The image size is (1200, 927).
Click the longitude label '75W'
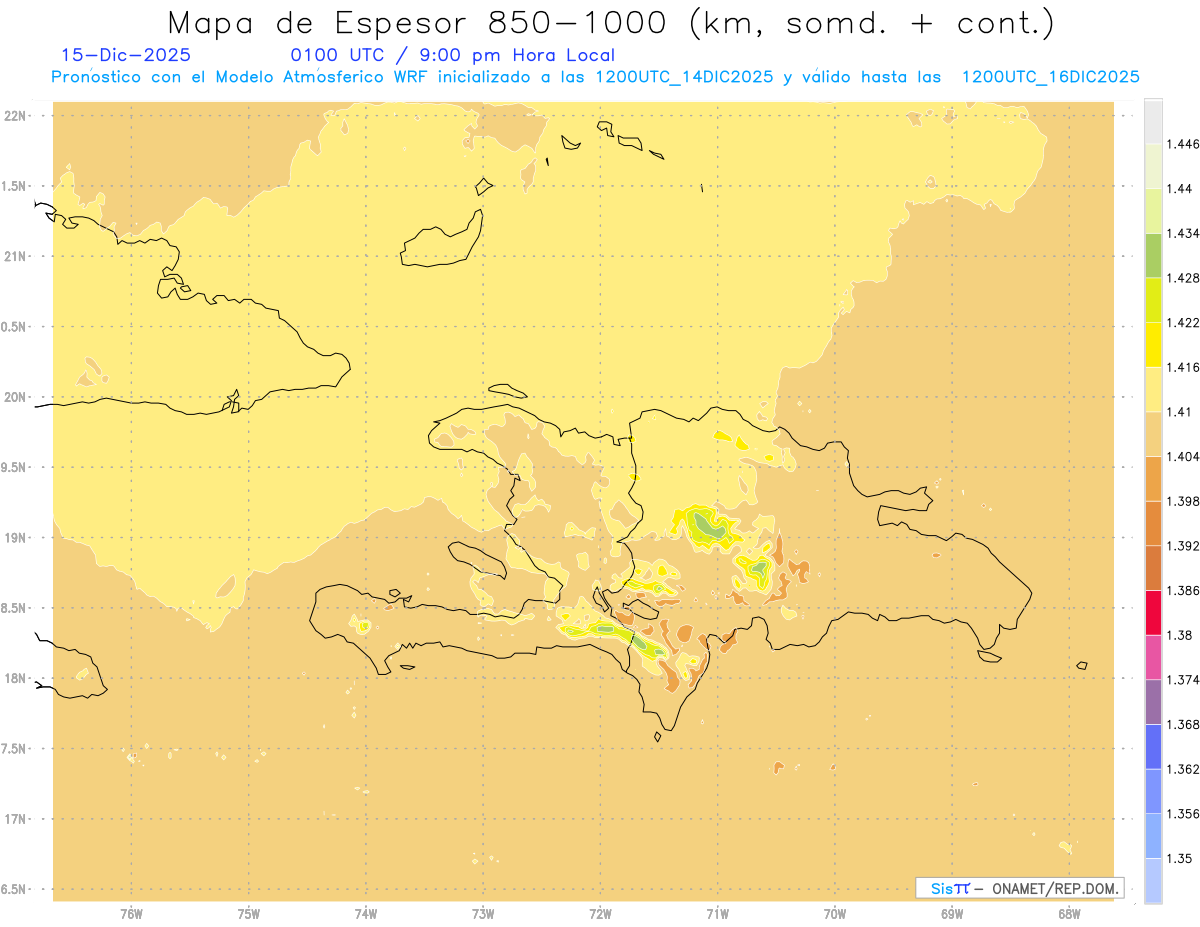tap(249, 914)
